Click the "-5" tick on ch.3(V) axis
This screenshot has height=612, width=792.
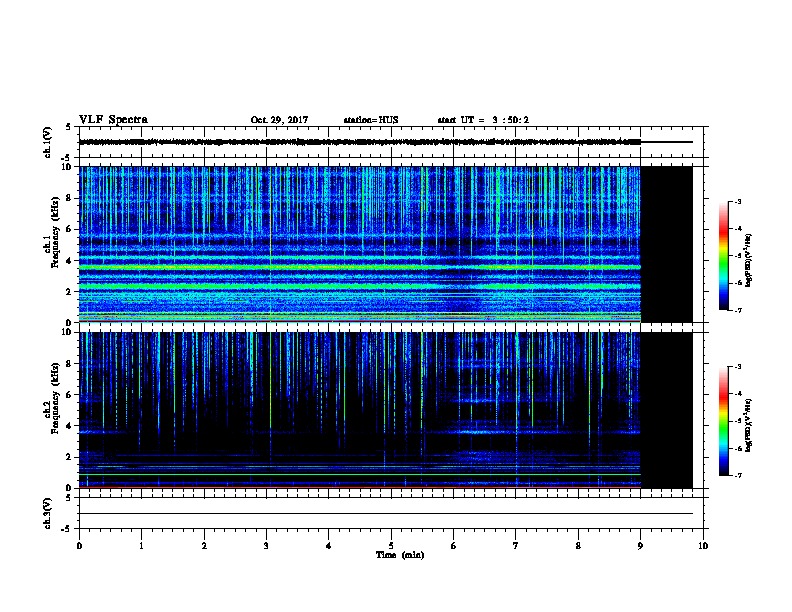pos(68,529)
